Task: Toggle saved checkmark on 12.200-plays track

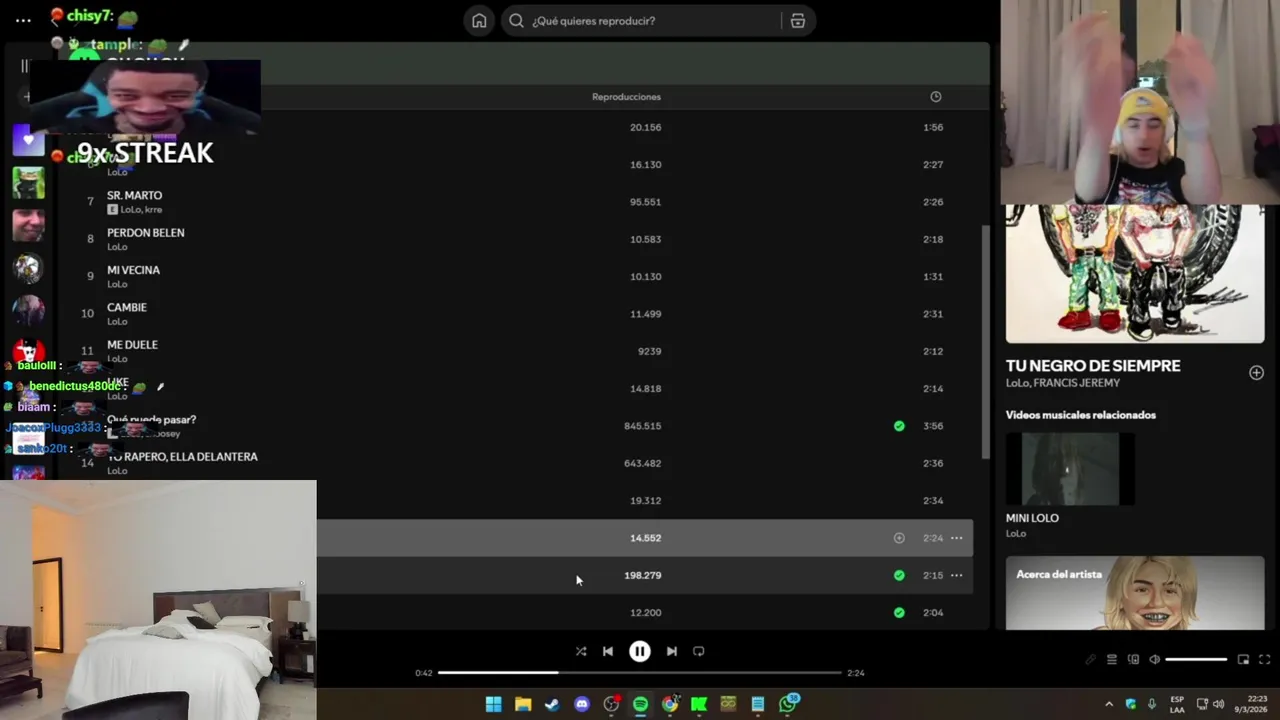Action: [x=899, y=613]
